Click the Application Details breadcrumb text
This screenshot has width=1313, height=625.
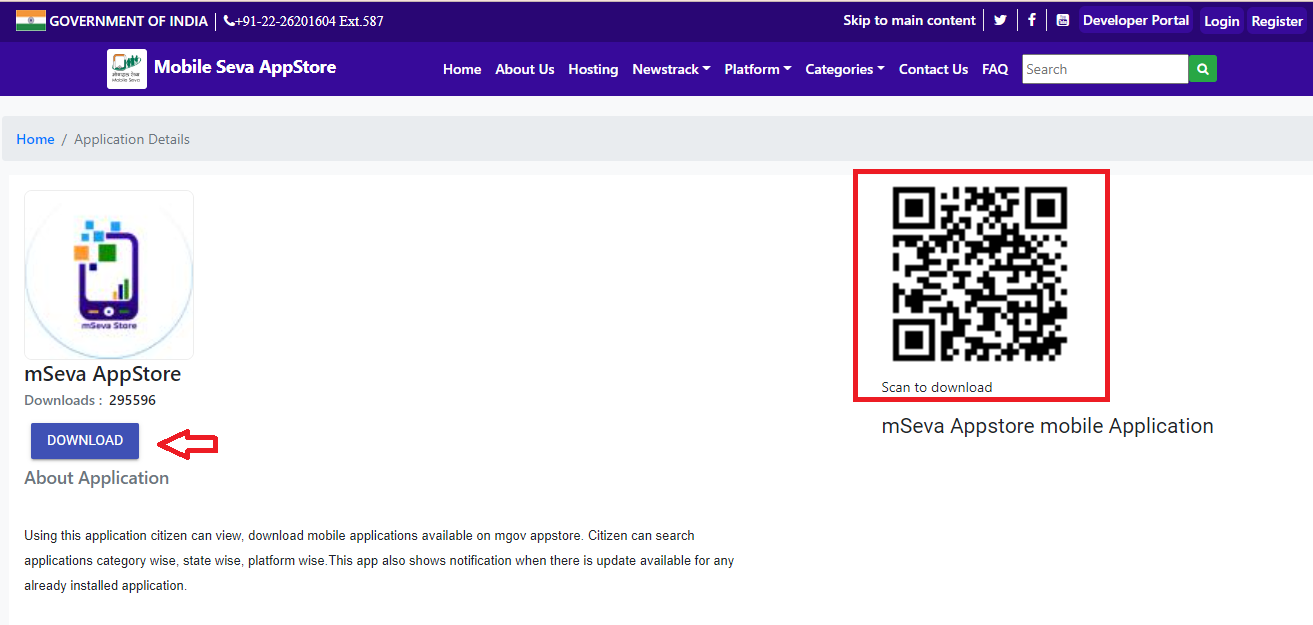click(132, 139)
